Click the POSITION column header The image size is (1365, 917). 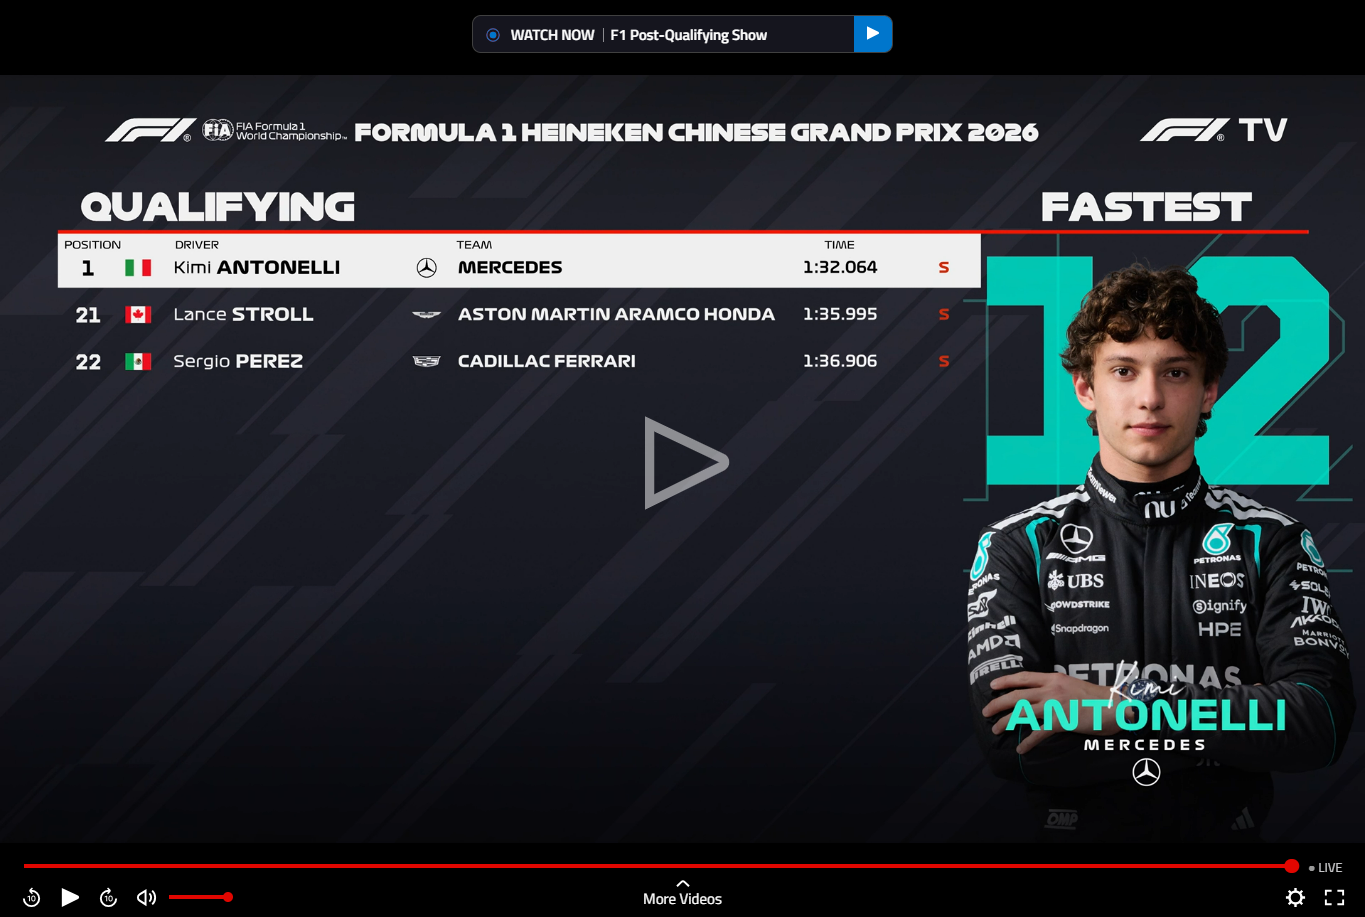(92, 244)
